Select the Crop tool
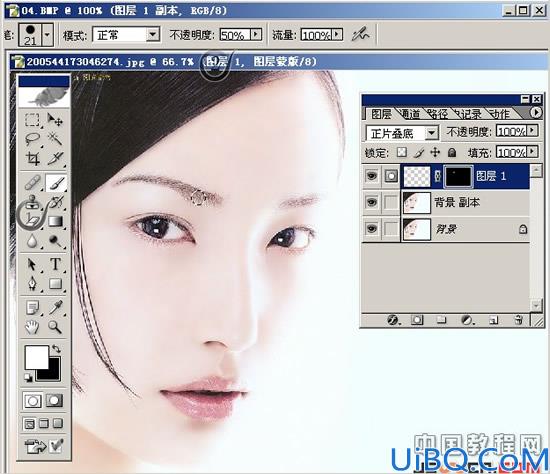 point(33,159)
